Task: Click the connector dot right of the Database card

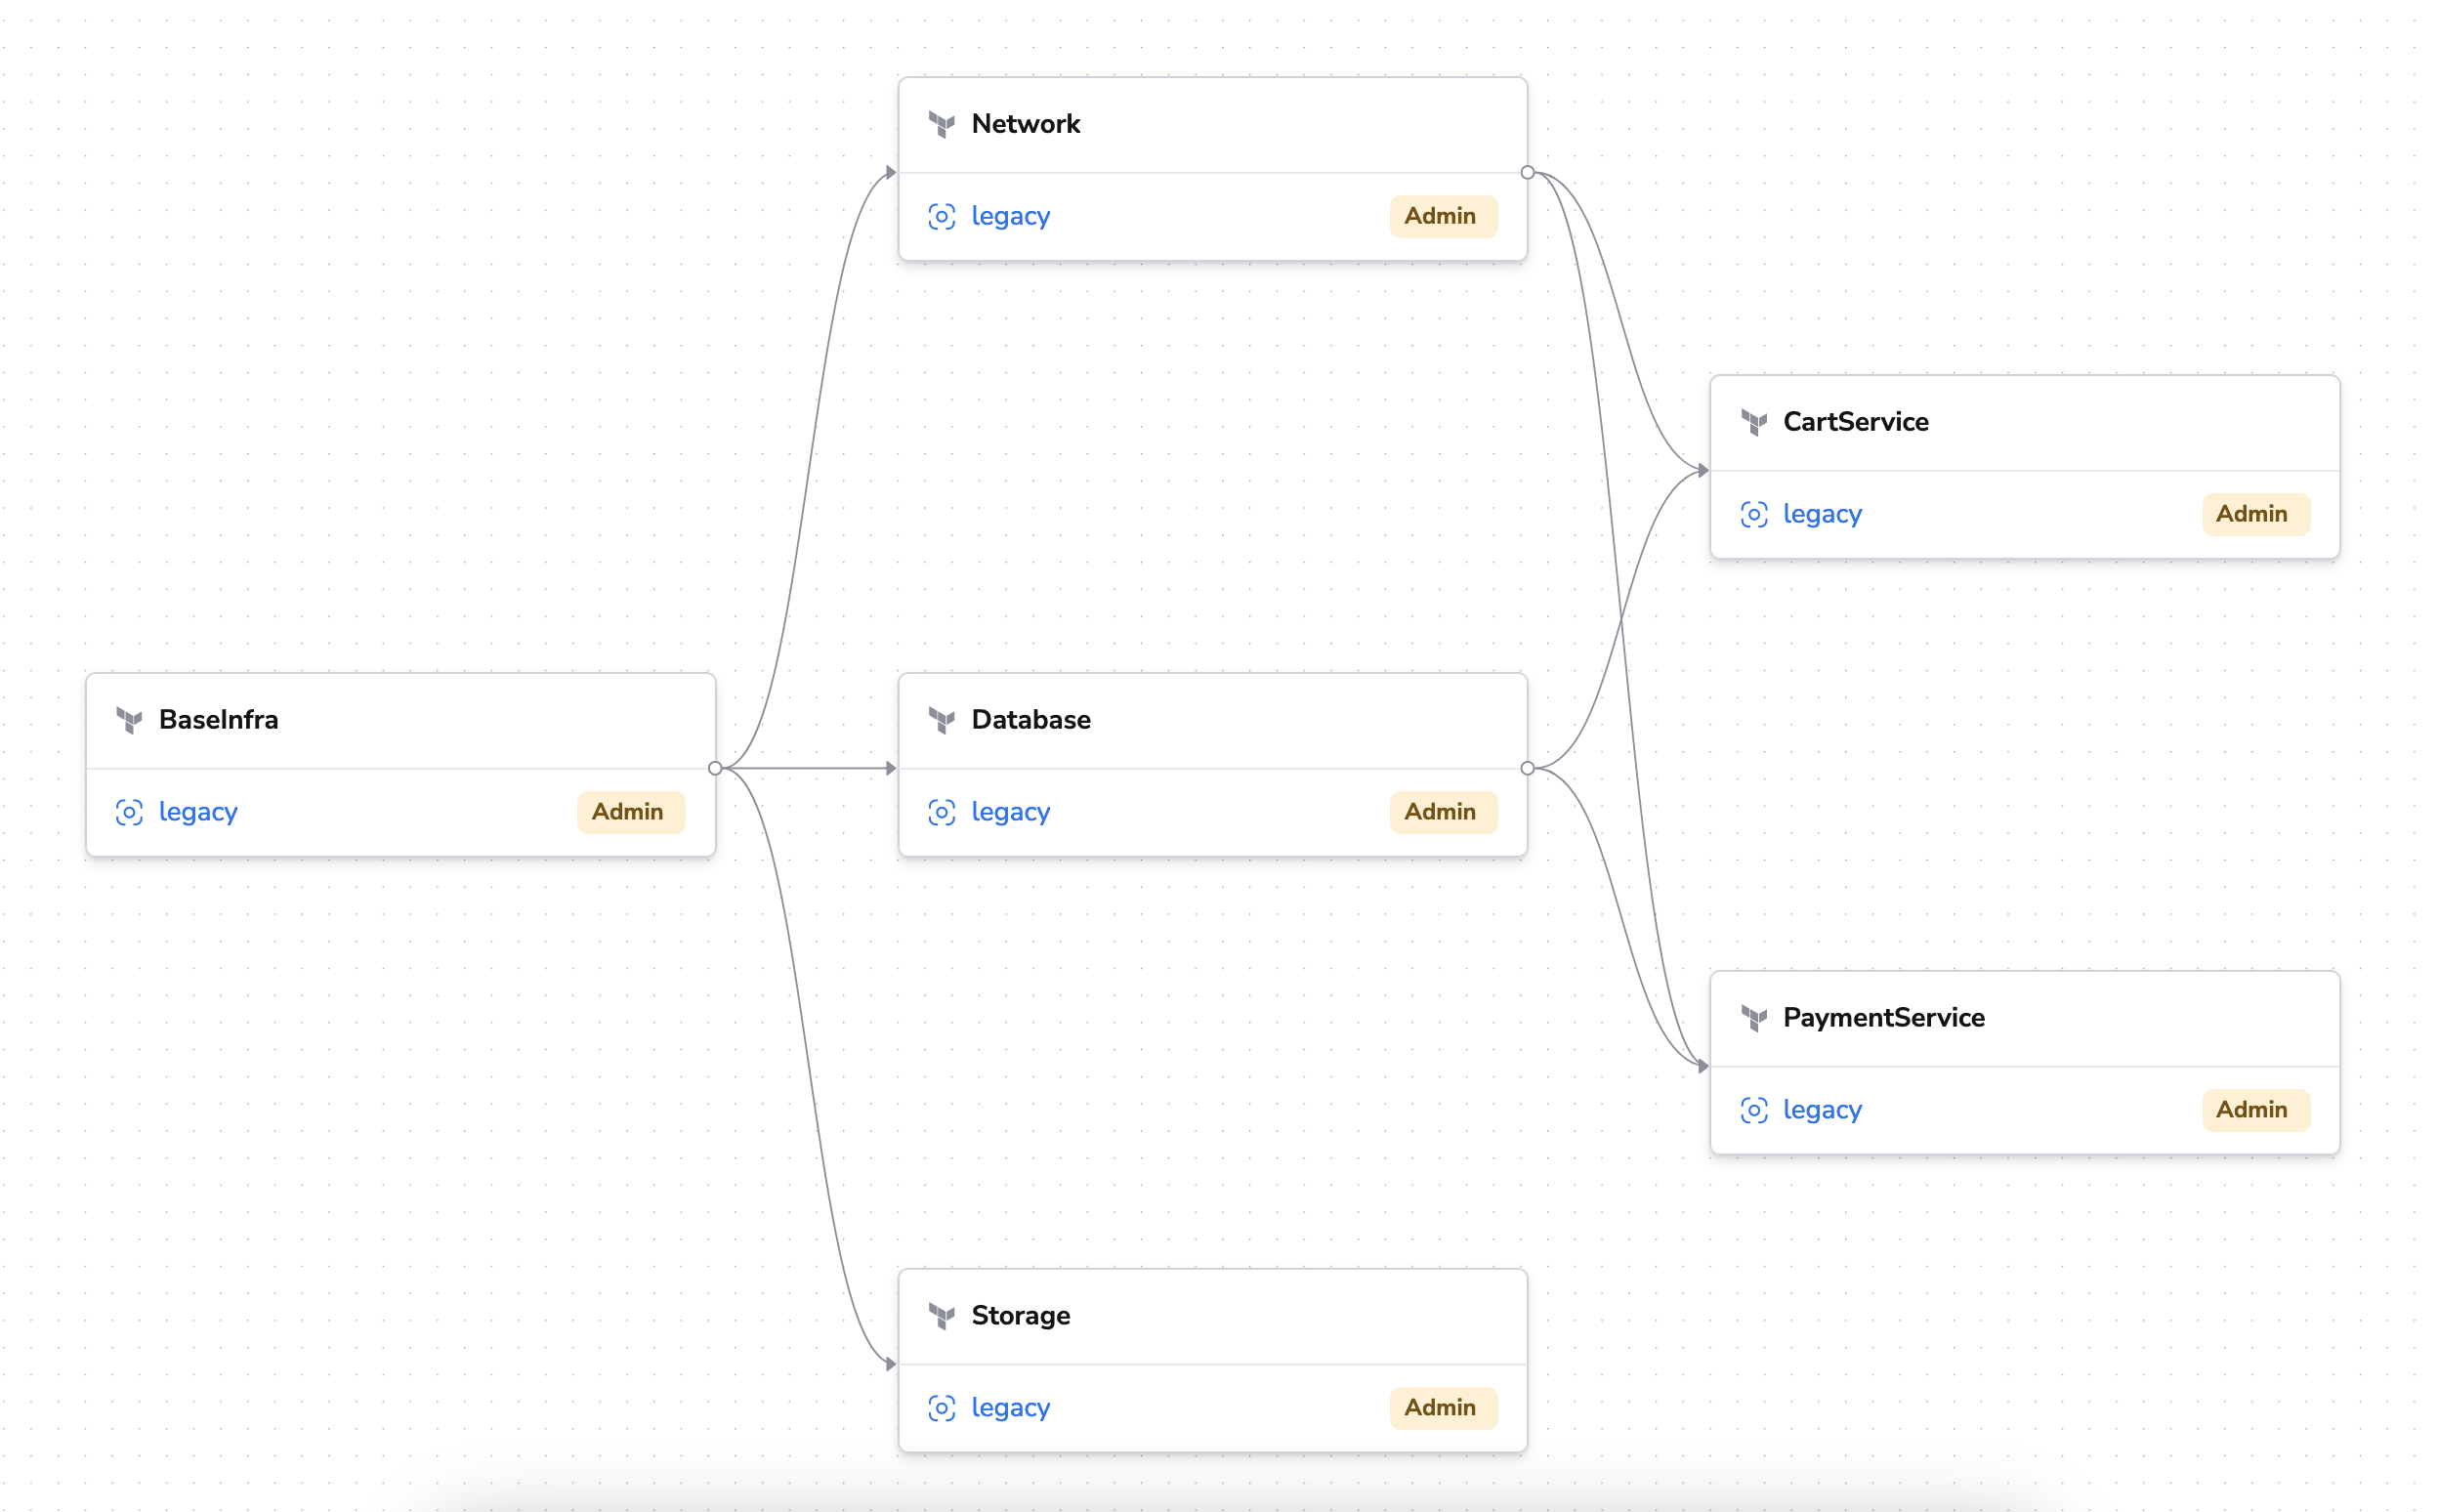Action: (x=1527, y=768)
